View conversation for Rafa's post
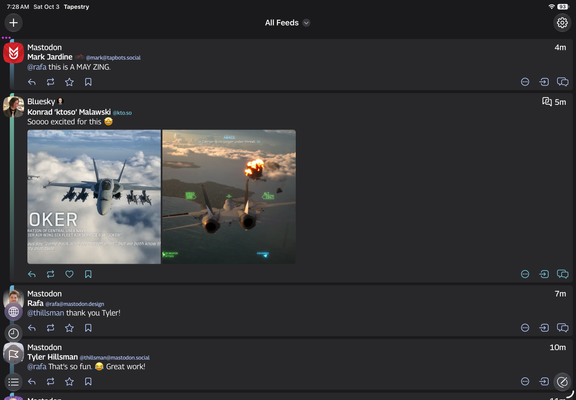 point(563,328)
